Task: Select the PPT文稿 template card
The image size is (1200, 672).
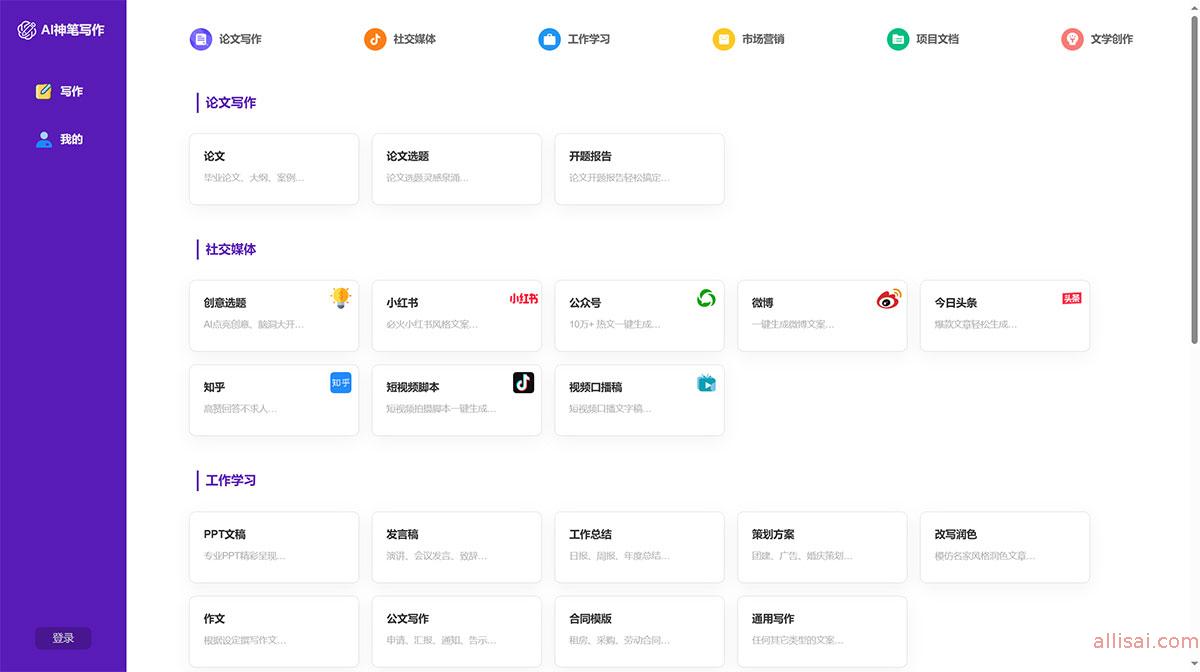Action: [273, 547]
